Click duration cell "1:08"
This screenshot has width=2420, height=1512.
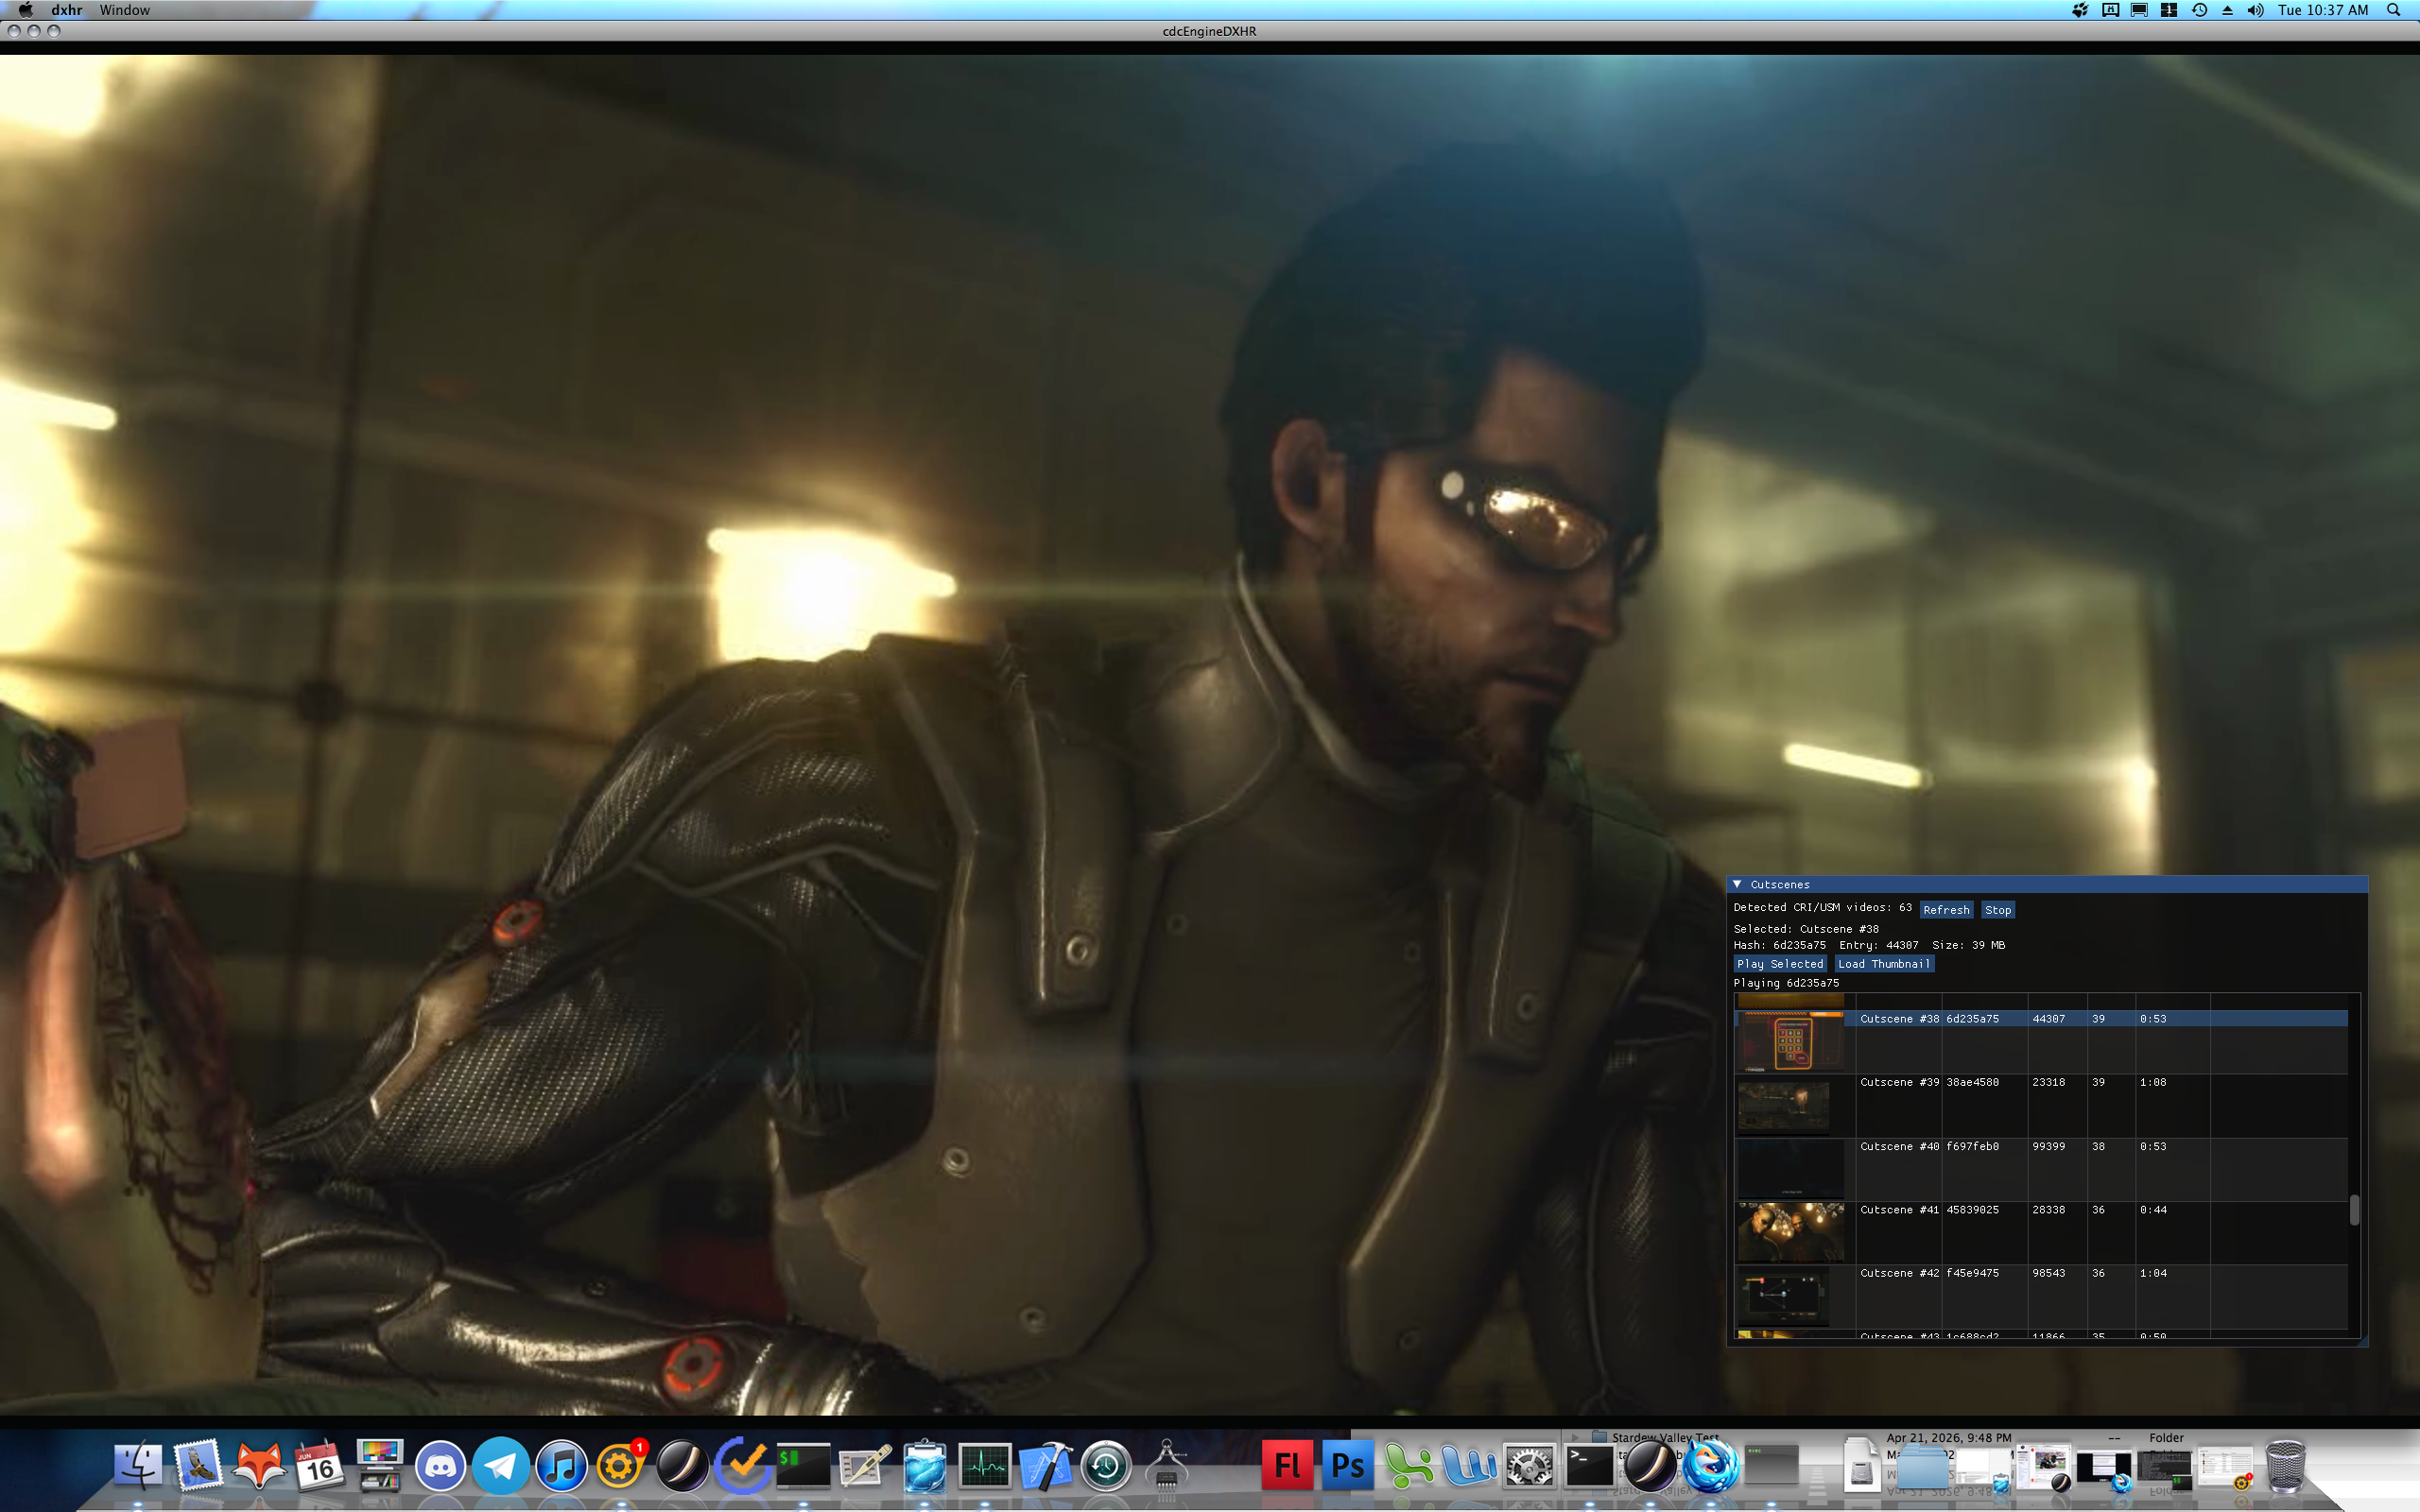click(x=2153, y=1082)
